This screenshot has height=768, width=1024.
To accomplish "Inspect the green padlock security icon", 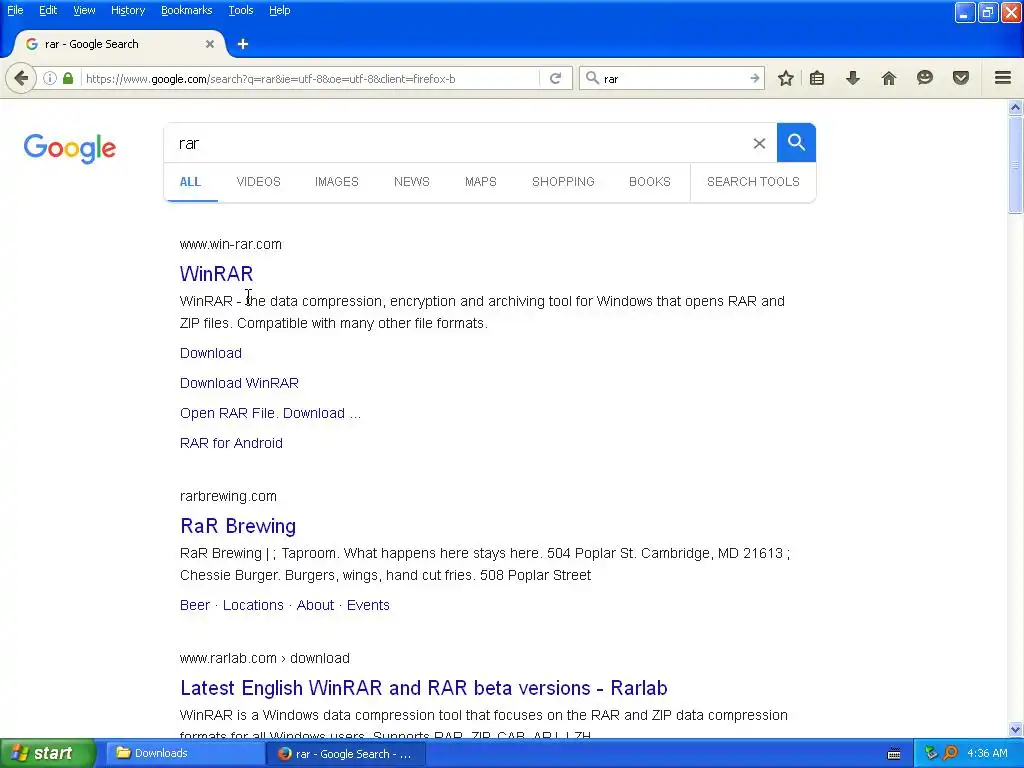I will pyautogui.click(x=68, y=78).
